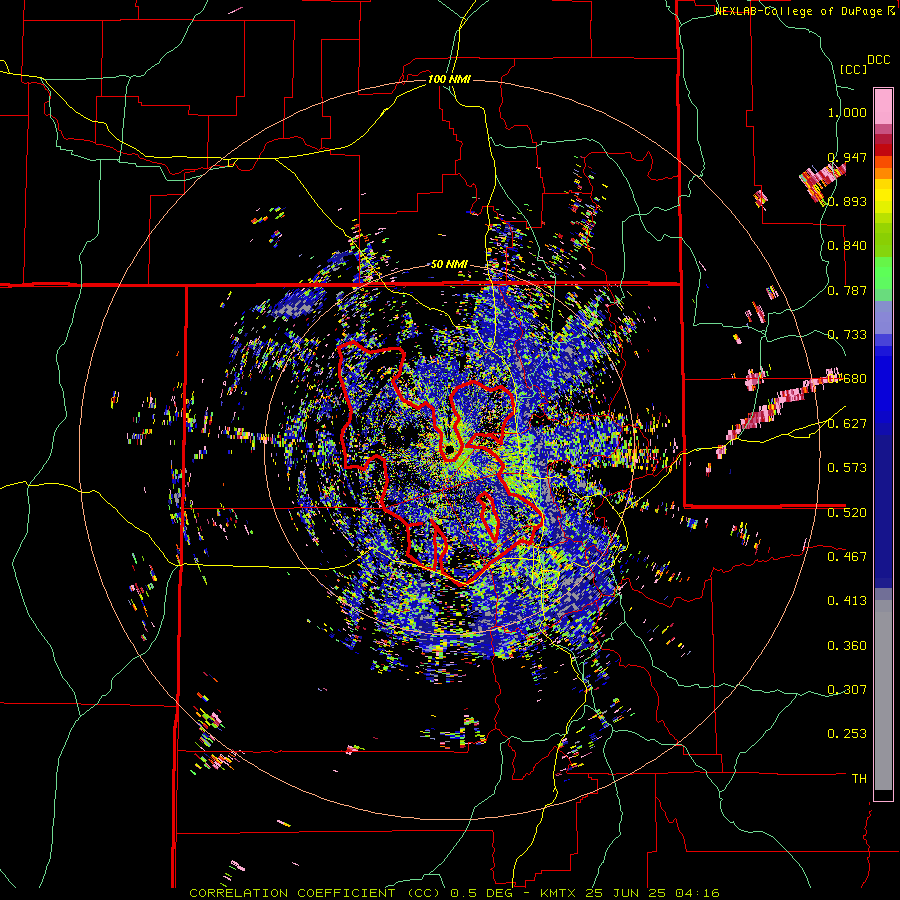Click the DCC legend title
This screenshot has height=900, width=900.
point(878,60)
